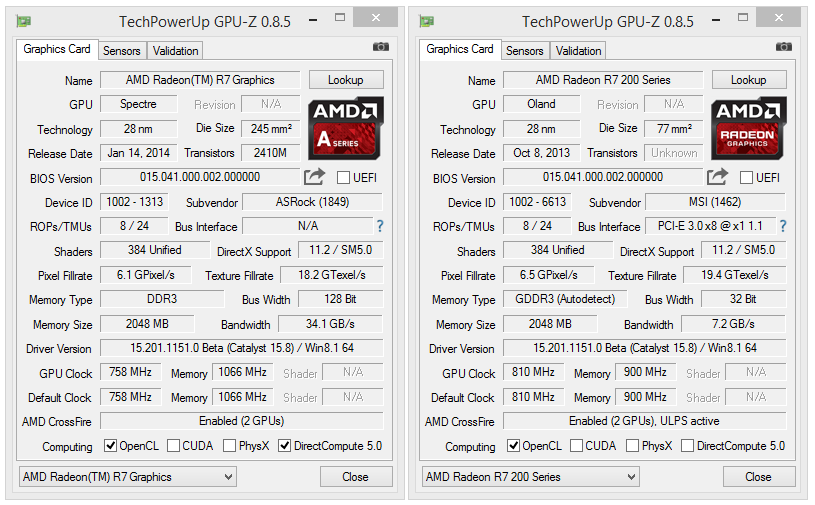Switch to Sensors tab in right window
This screenshot has width=815, height=505.
(x=524, y=51)
